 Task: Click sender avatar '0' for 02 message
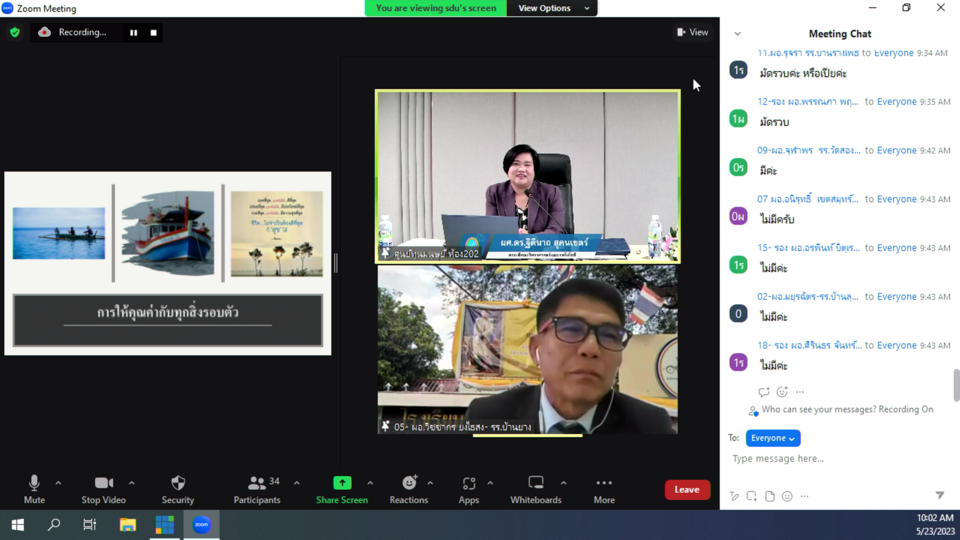(738, 313)
